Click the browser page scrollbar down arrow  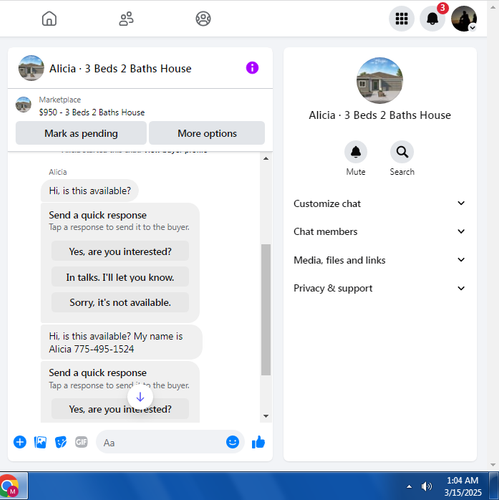[x=493, y=464]
